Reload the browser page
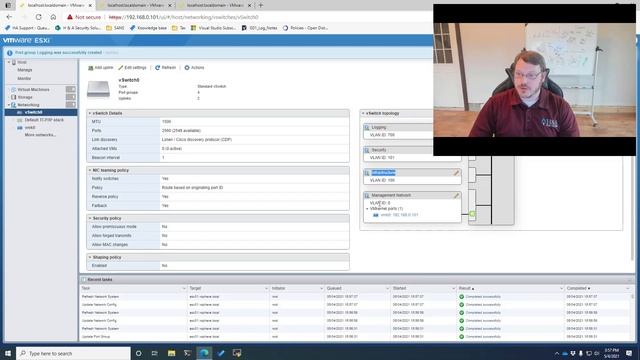The width and height of the screenshot is (640, 360). (x=38, y=17)
